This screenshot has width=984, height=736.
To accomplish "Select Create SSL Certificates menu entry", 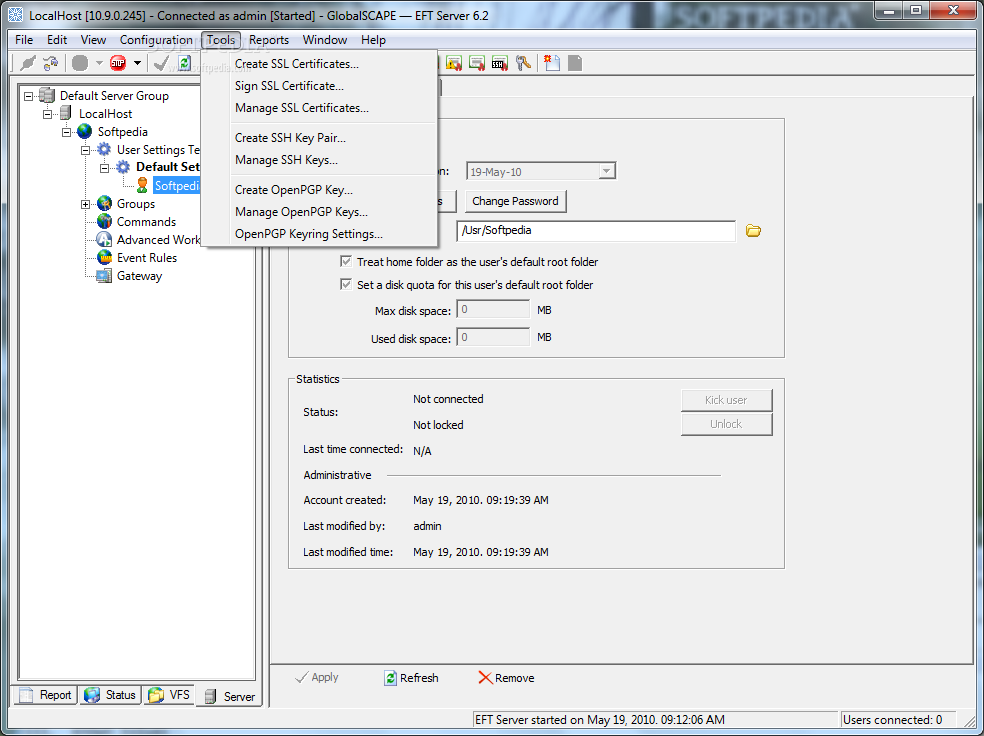I will [319, 64].
